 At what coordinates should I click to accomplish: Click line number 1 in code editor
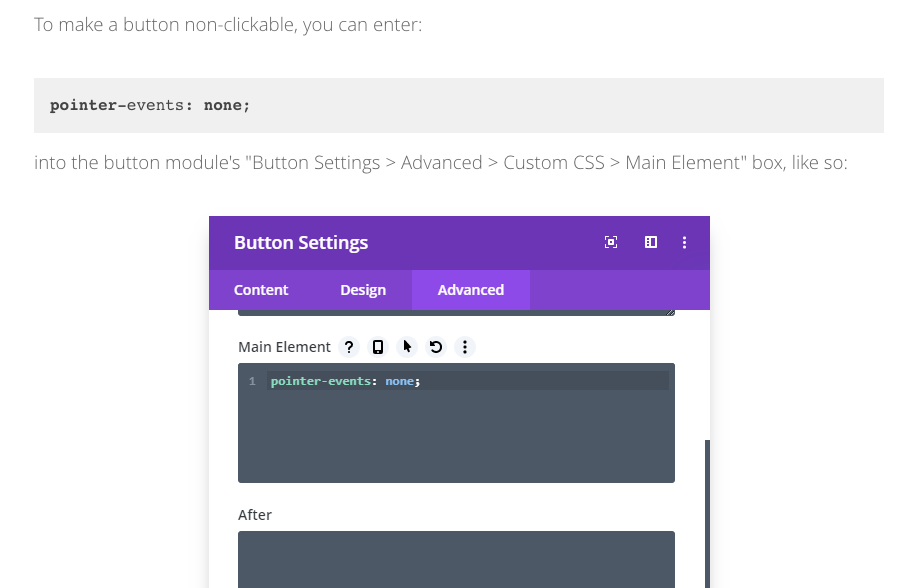click(x=252, y=381)
